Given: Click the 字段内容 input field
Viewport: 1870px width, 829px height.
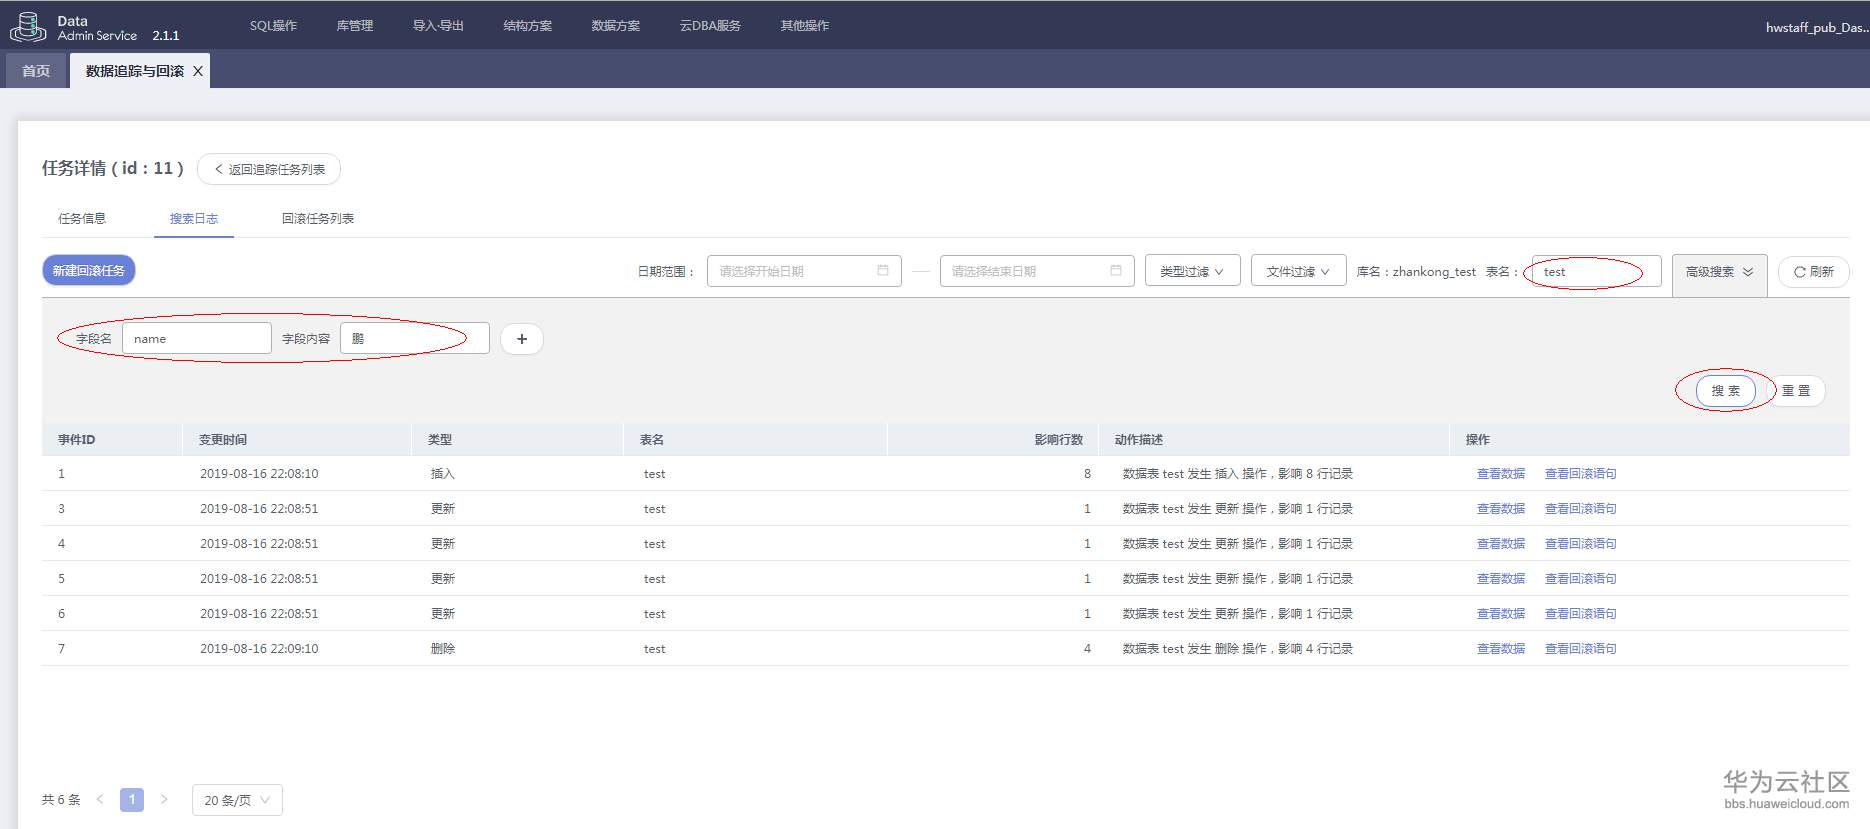Looking at the screenshot, I should [415, 339].
